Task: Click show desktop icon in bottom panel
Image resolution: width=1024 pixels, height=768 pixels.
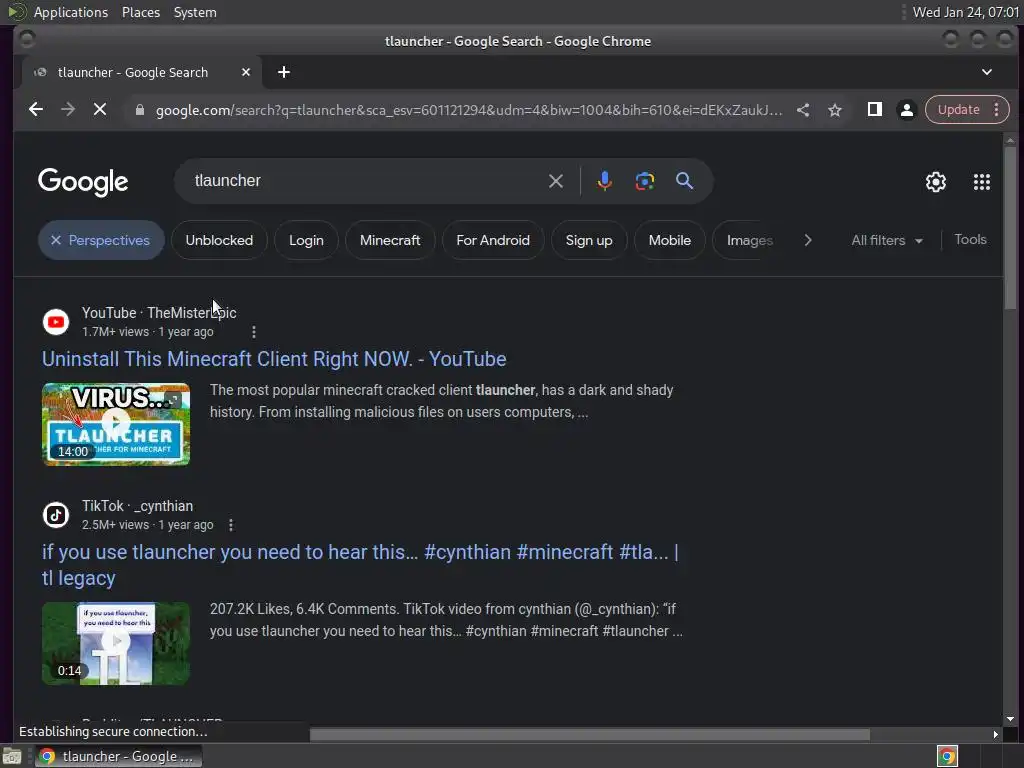Action: [x=12, y=756]
